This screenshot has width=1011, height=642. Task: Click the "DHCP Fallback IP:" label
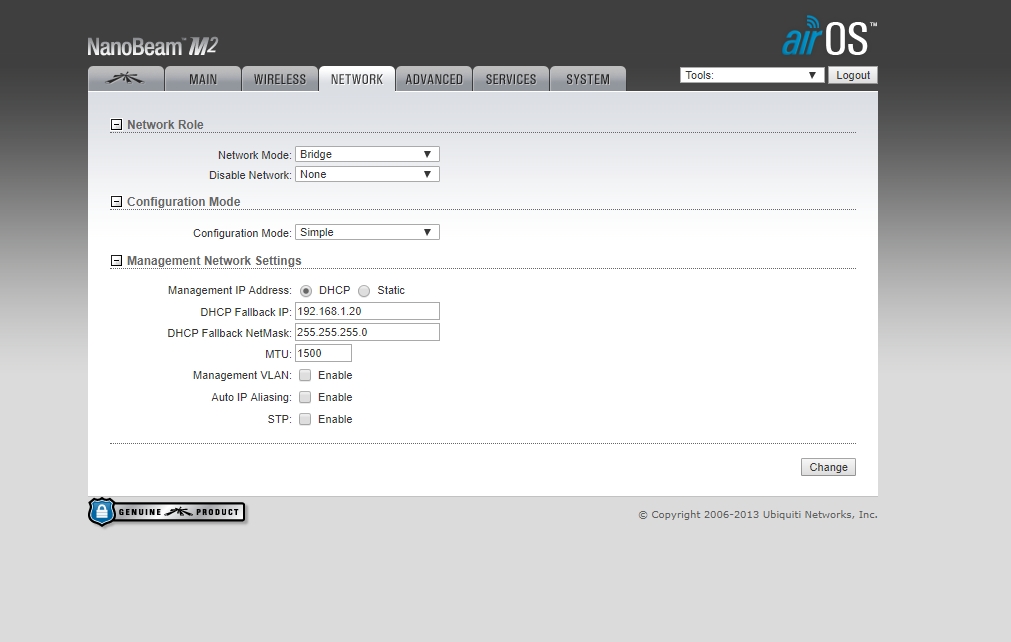tap(246, 312)
